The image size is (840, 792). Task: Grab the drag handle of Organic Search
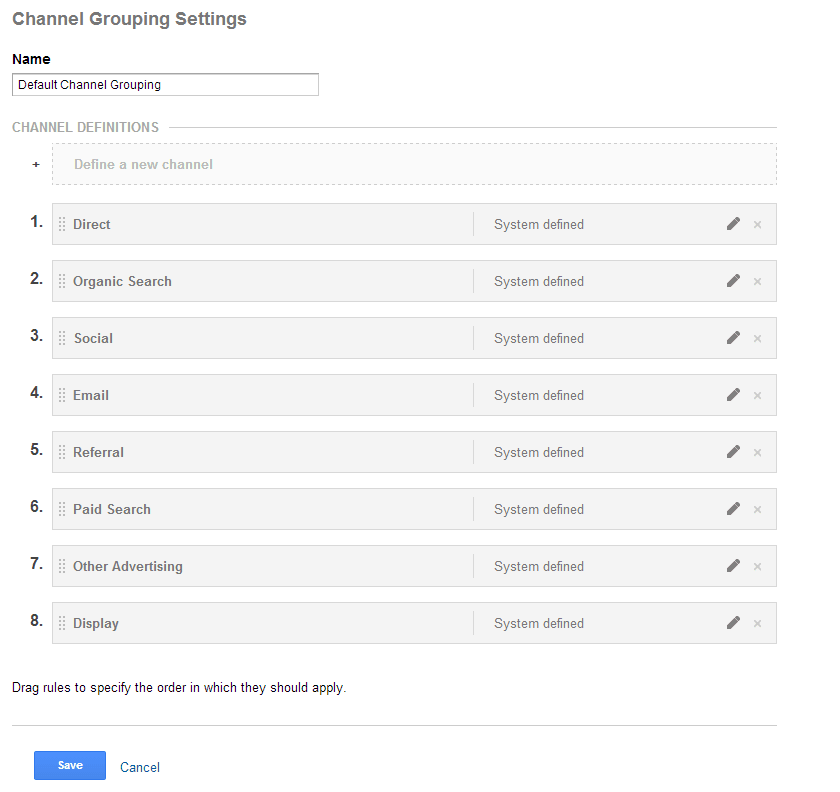pos(62,281)
